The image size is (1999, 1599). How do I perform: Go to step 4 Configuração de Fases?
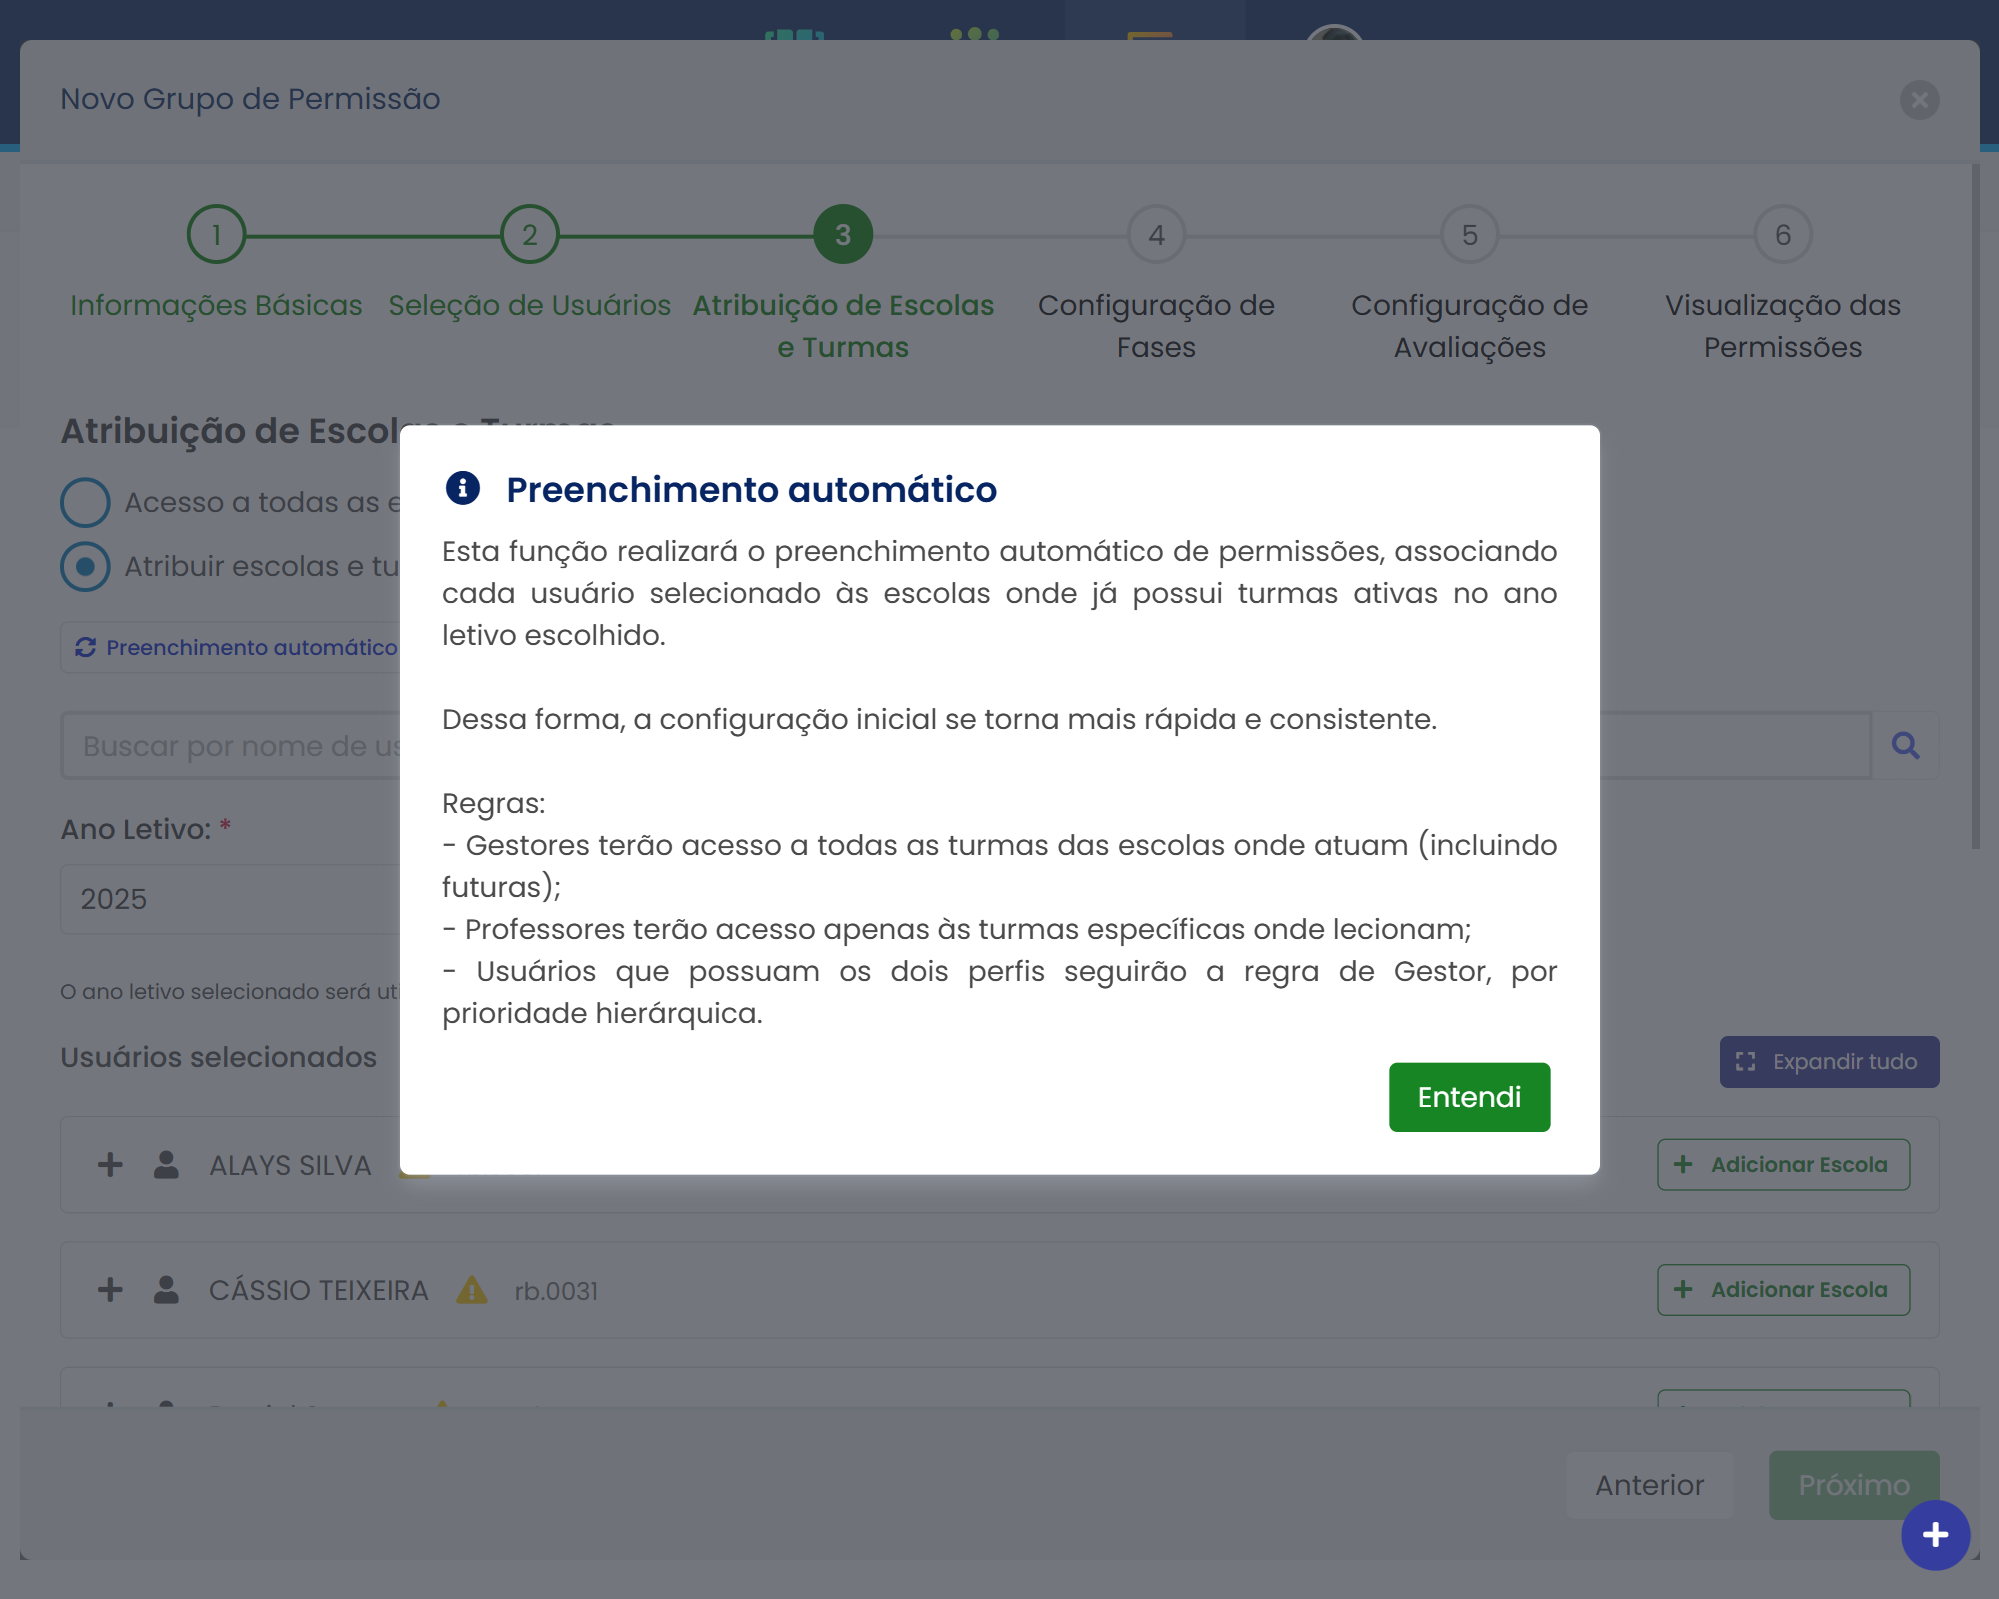(x=1156, y=235)
